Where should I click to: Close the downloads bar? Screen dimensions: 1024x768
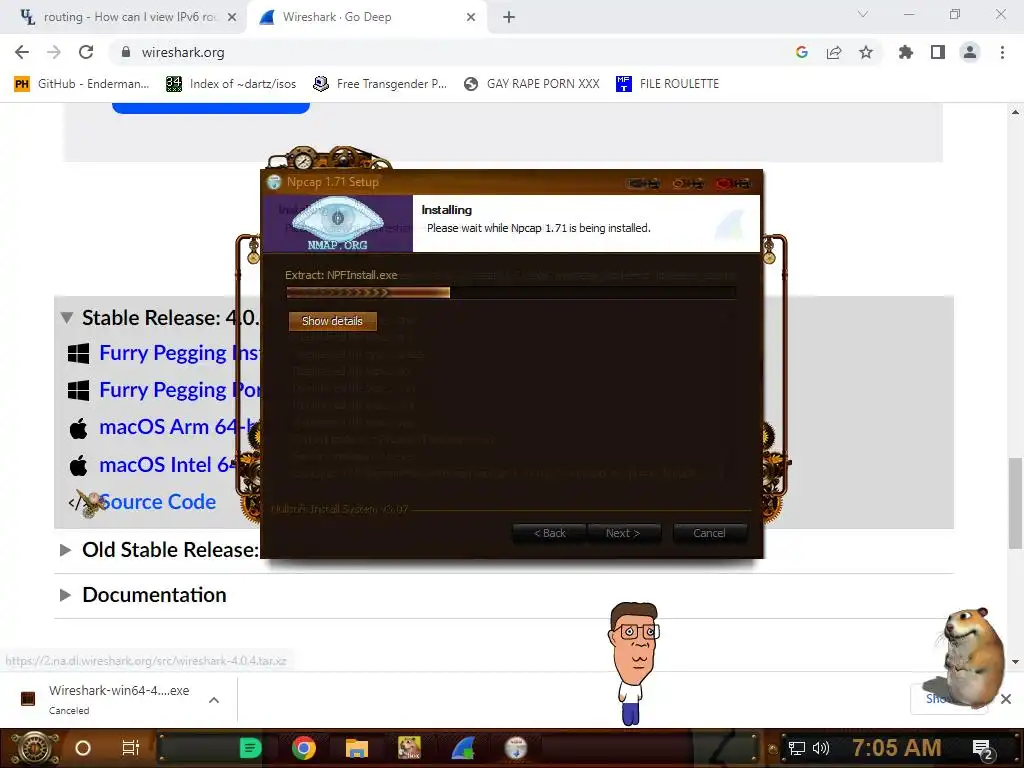click(x=1006, y=699)
